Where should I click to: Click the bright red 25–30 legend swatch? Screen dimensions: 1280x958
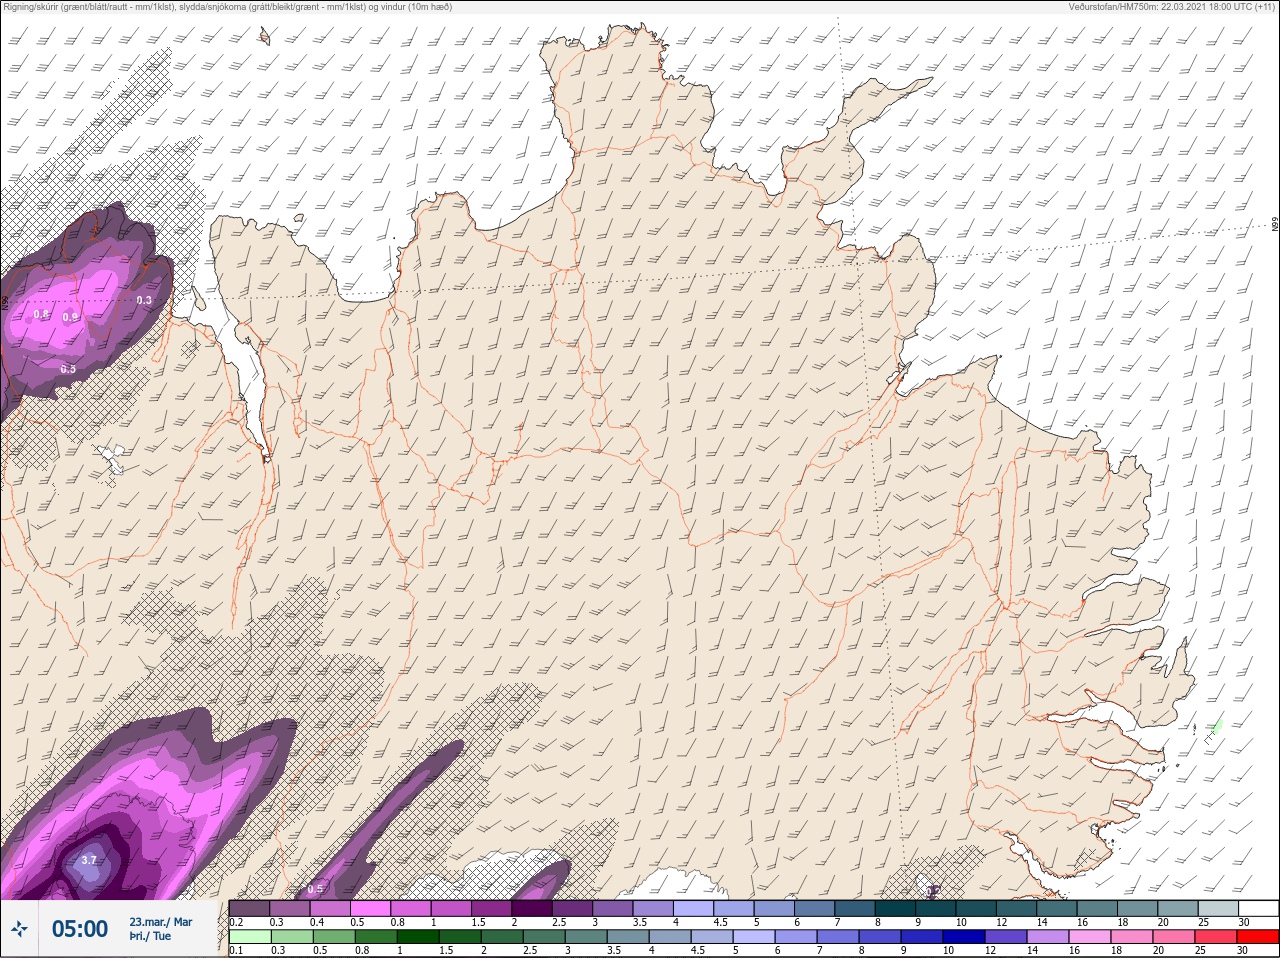pyautogui.click(x=1257, y=936)
